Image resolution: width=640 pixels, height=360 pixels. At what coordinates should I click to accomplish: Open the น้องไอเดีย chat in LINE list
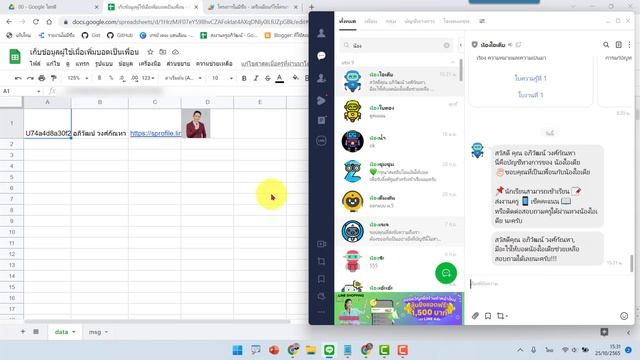[x=399, y=81]
